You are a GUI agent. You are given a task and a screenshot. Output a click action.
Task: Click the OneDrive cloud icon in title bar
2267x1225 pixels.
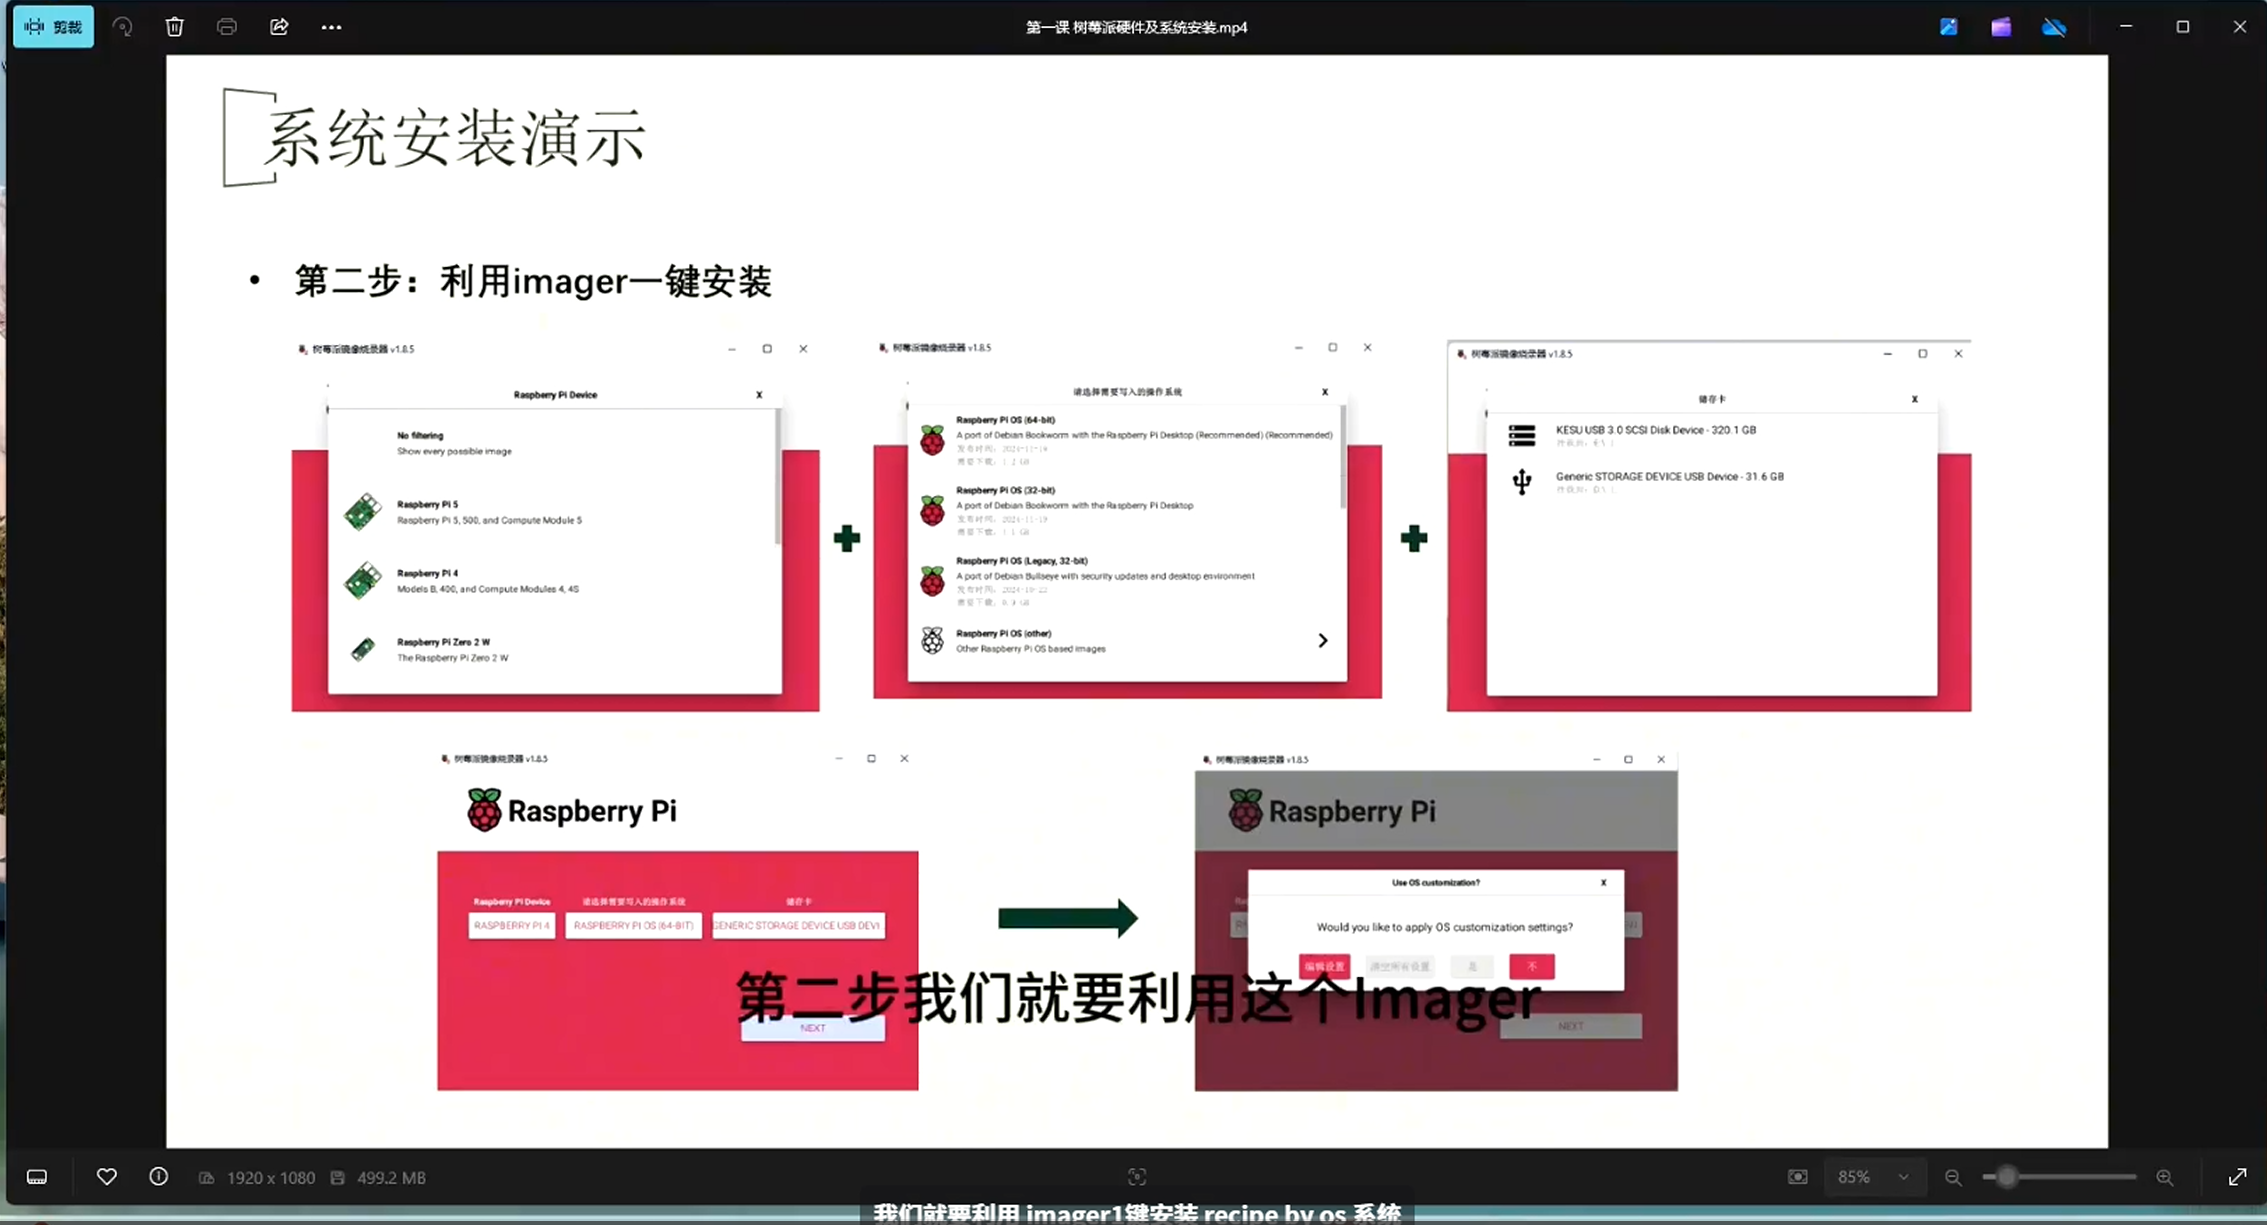pyautogui.click(x=2053, y=27)
